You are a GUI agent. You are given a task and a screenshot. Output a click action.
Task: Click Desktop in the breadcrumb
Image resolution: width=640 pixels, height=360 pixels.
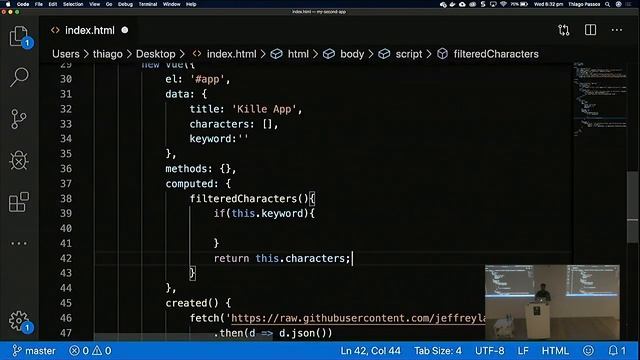pyautogui.click(x=156, y=54)
